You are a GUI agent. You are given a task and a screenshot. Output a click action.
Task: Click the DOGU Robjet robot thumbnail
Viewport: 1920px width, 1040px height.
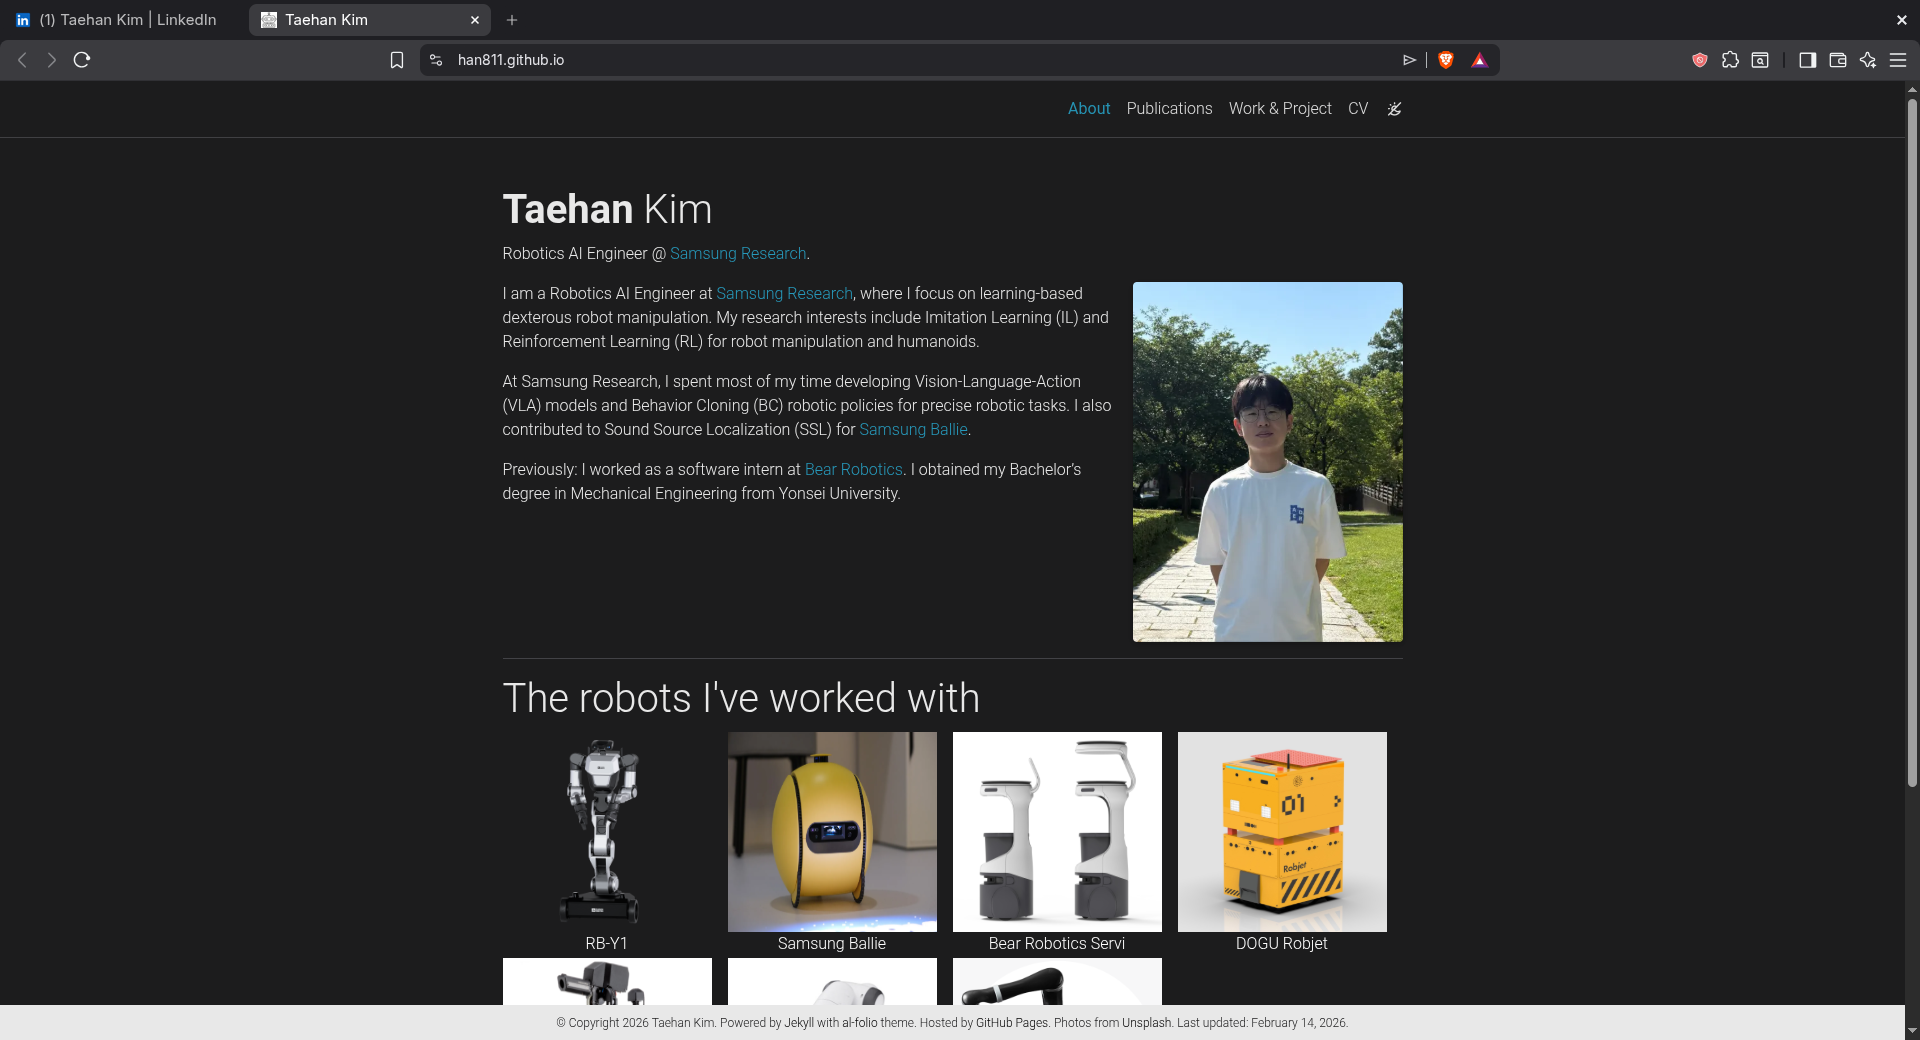1281,832
